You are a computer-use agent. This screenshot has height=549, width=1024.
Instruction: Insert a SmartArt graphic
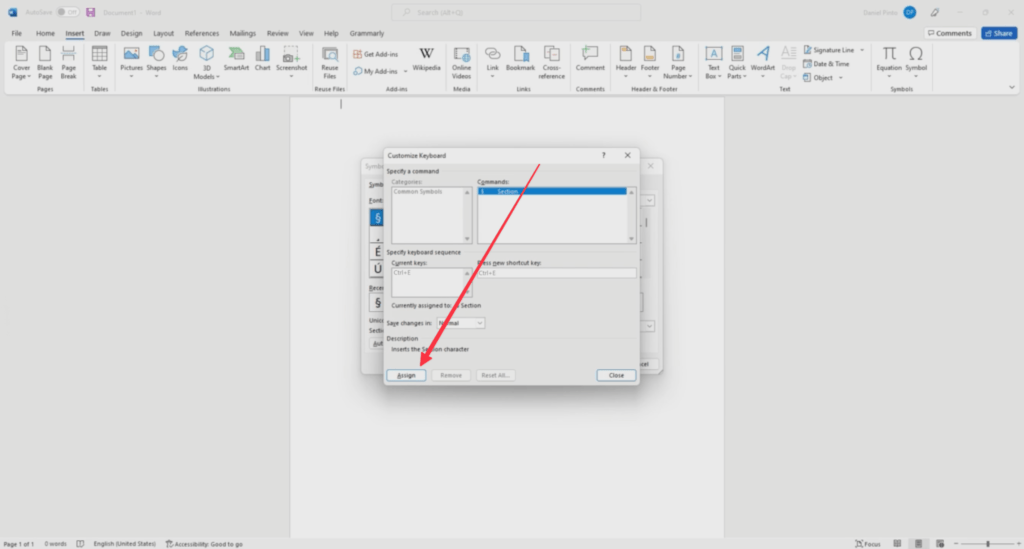(236, 60)
